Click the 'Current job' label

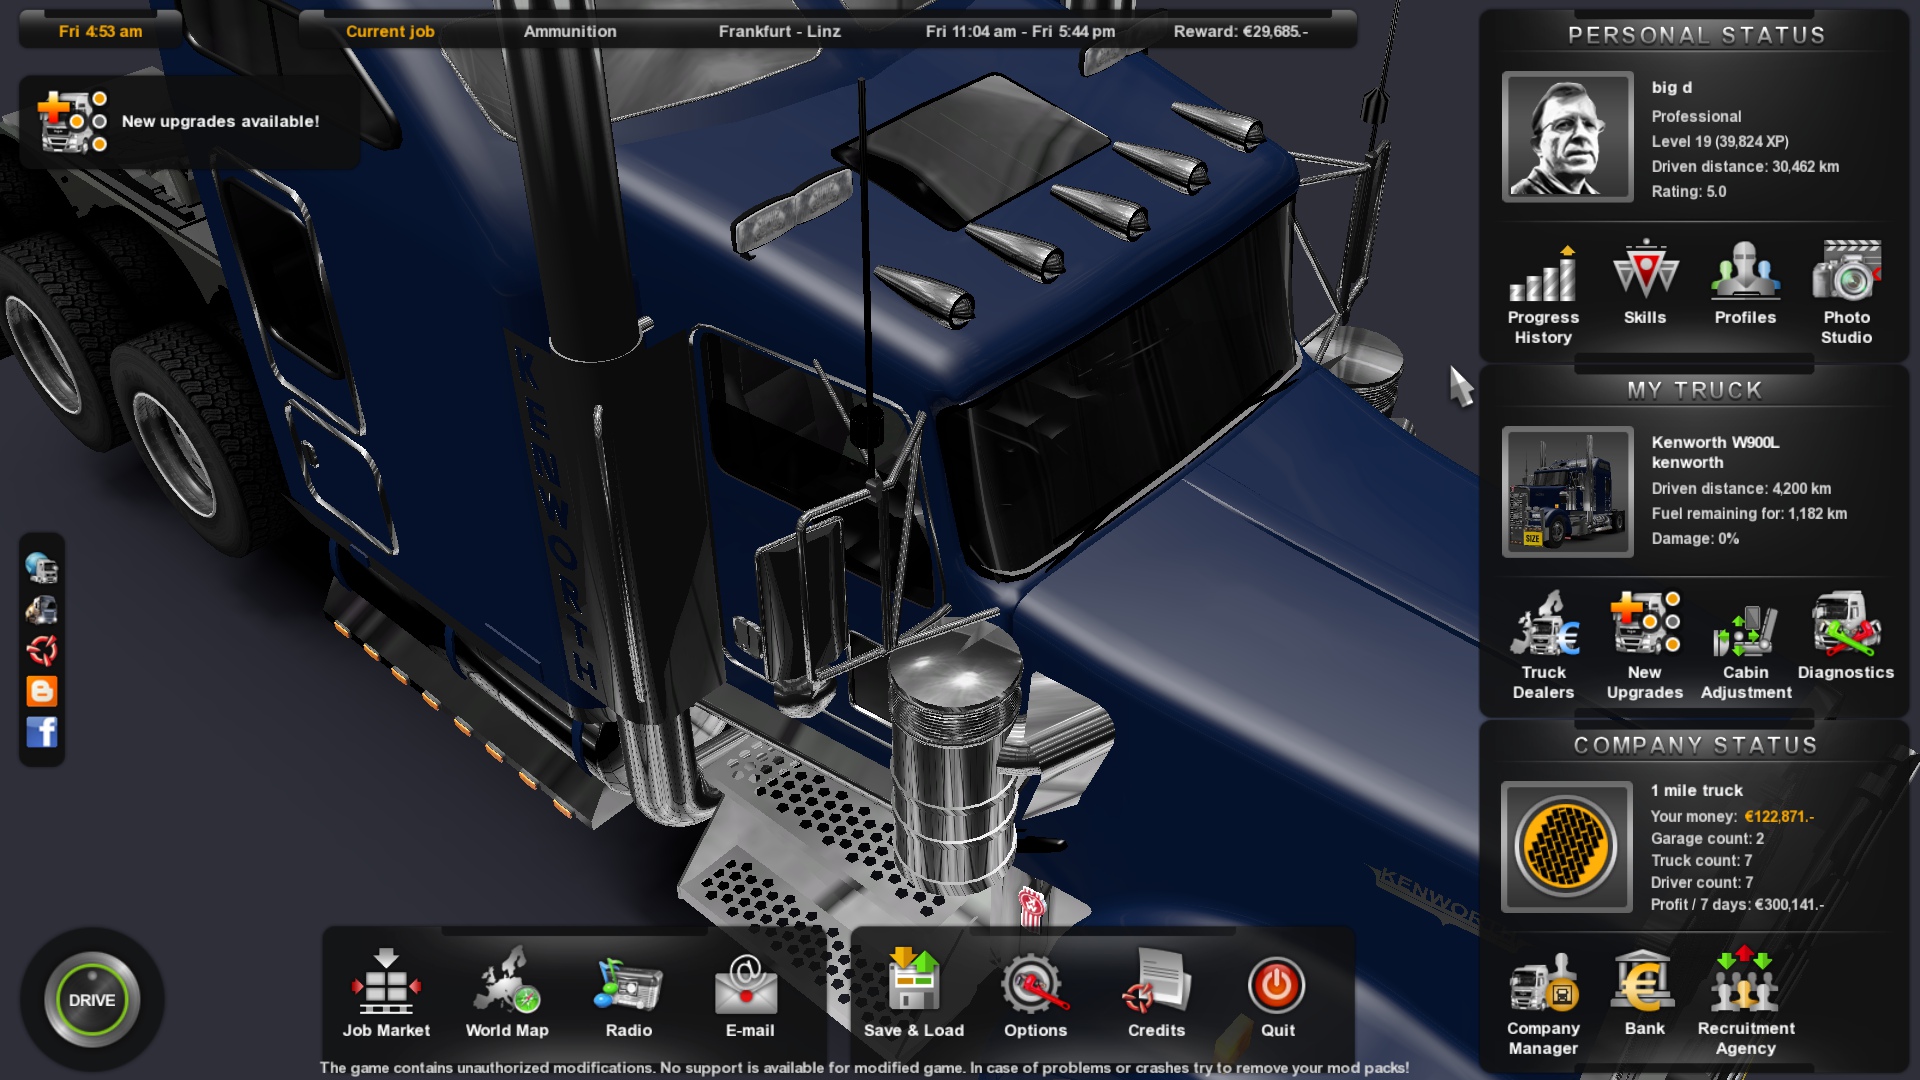(x=390, y=31)
